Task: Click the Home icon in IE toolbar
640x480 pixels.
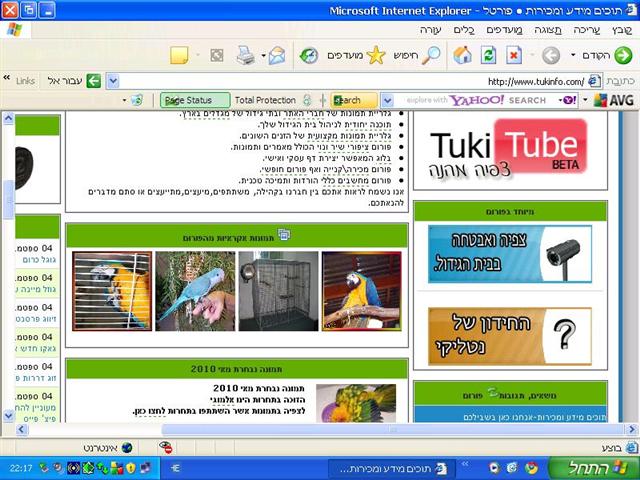Action: point(462,55)
